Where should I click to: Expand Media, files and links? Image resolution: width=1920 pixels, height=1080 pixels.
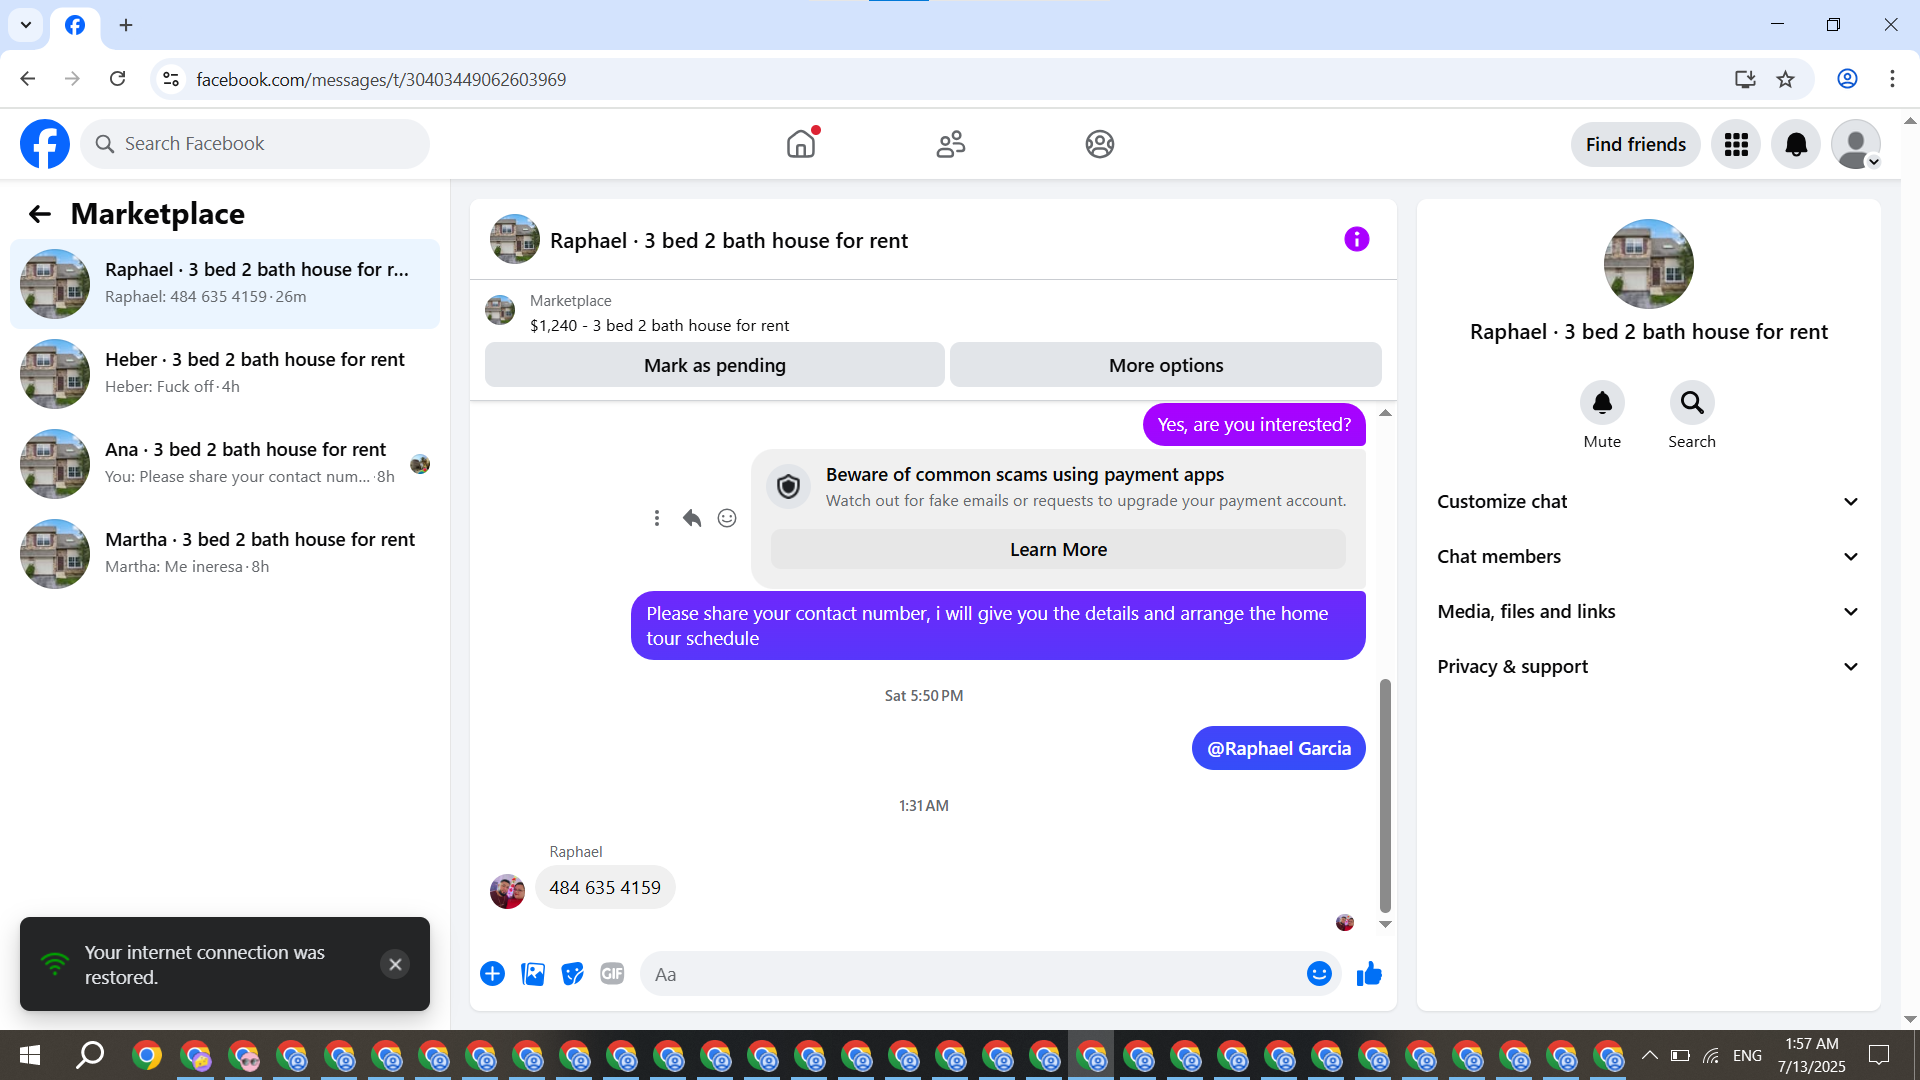(x=1648, y=612)
